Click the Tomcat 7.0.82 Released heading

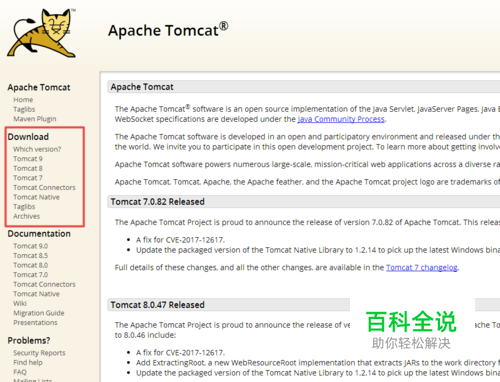point(157,202)
